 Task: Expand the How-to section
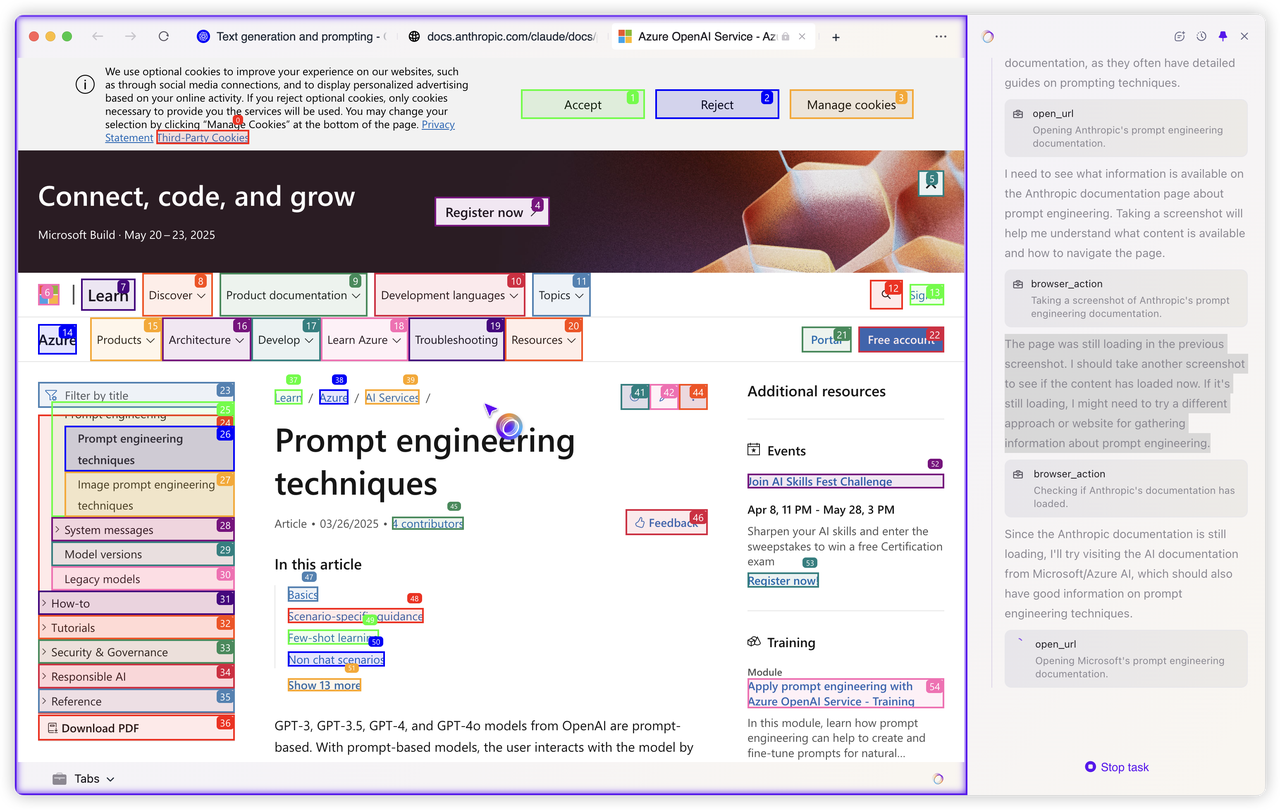click(x=136, y=603)
